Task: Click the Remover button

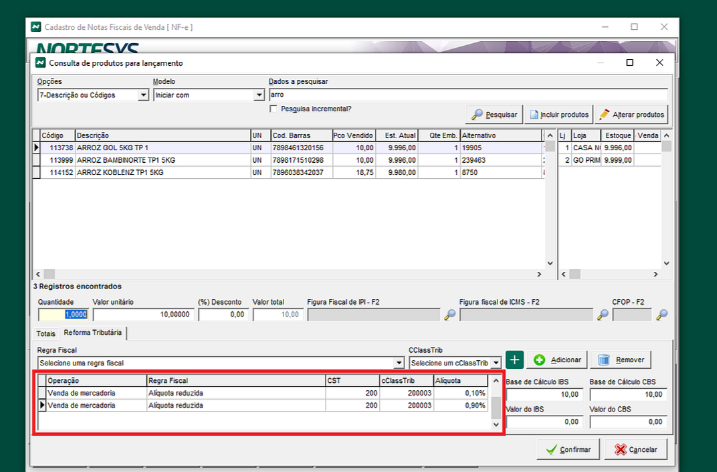Action: point(622,359)
